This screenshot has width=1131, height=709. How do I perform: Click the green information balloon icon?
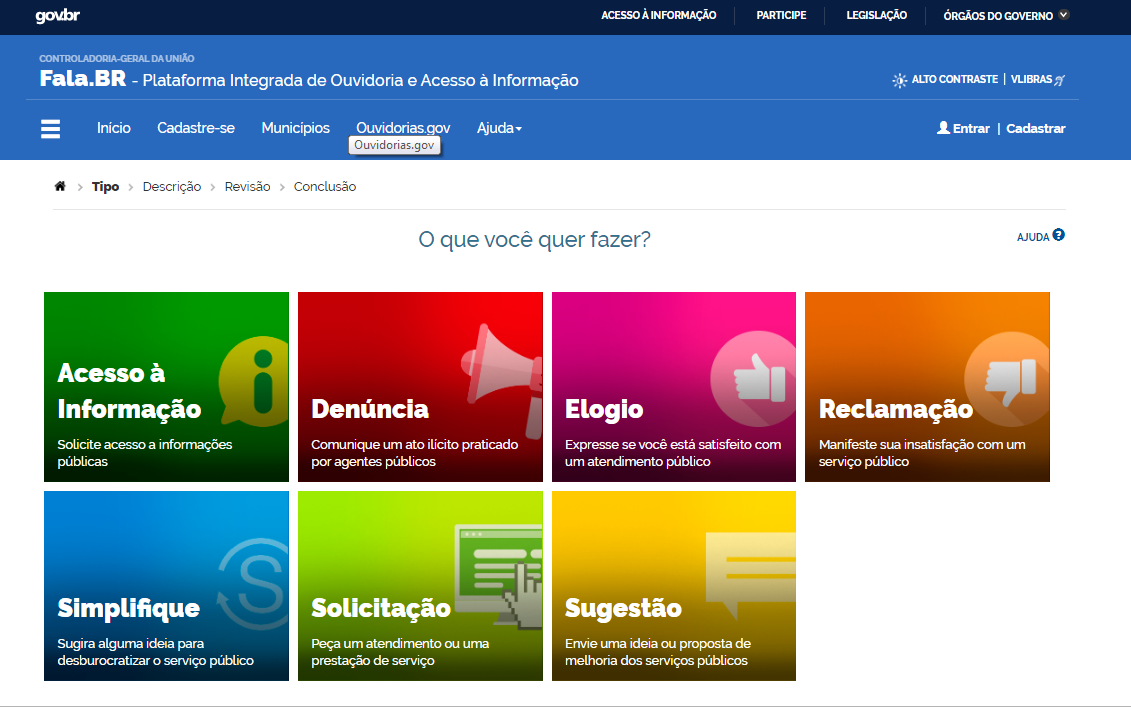pos(255,381)
